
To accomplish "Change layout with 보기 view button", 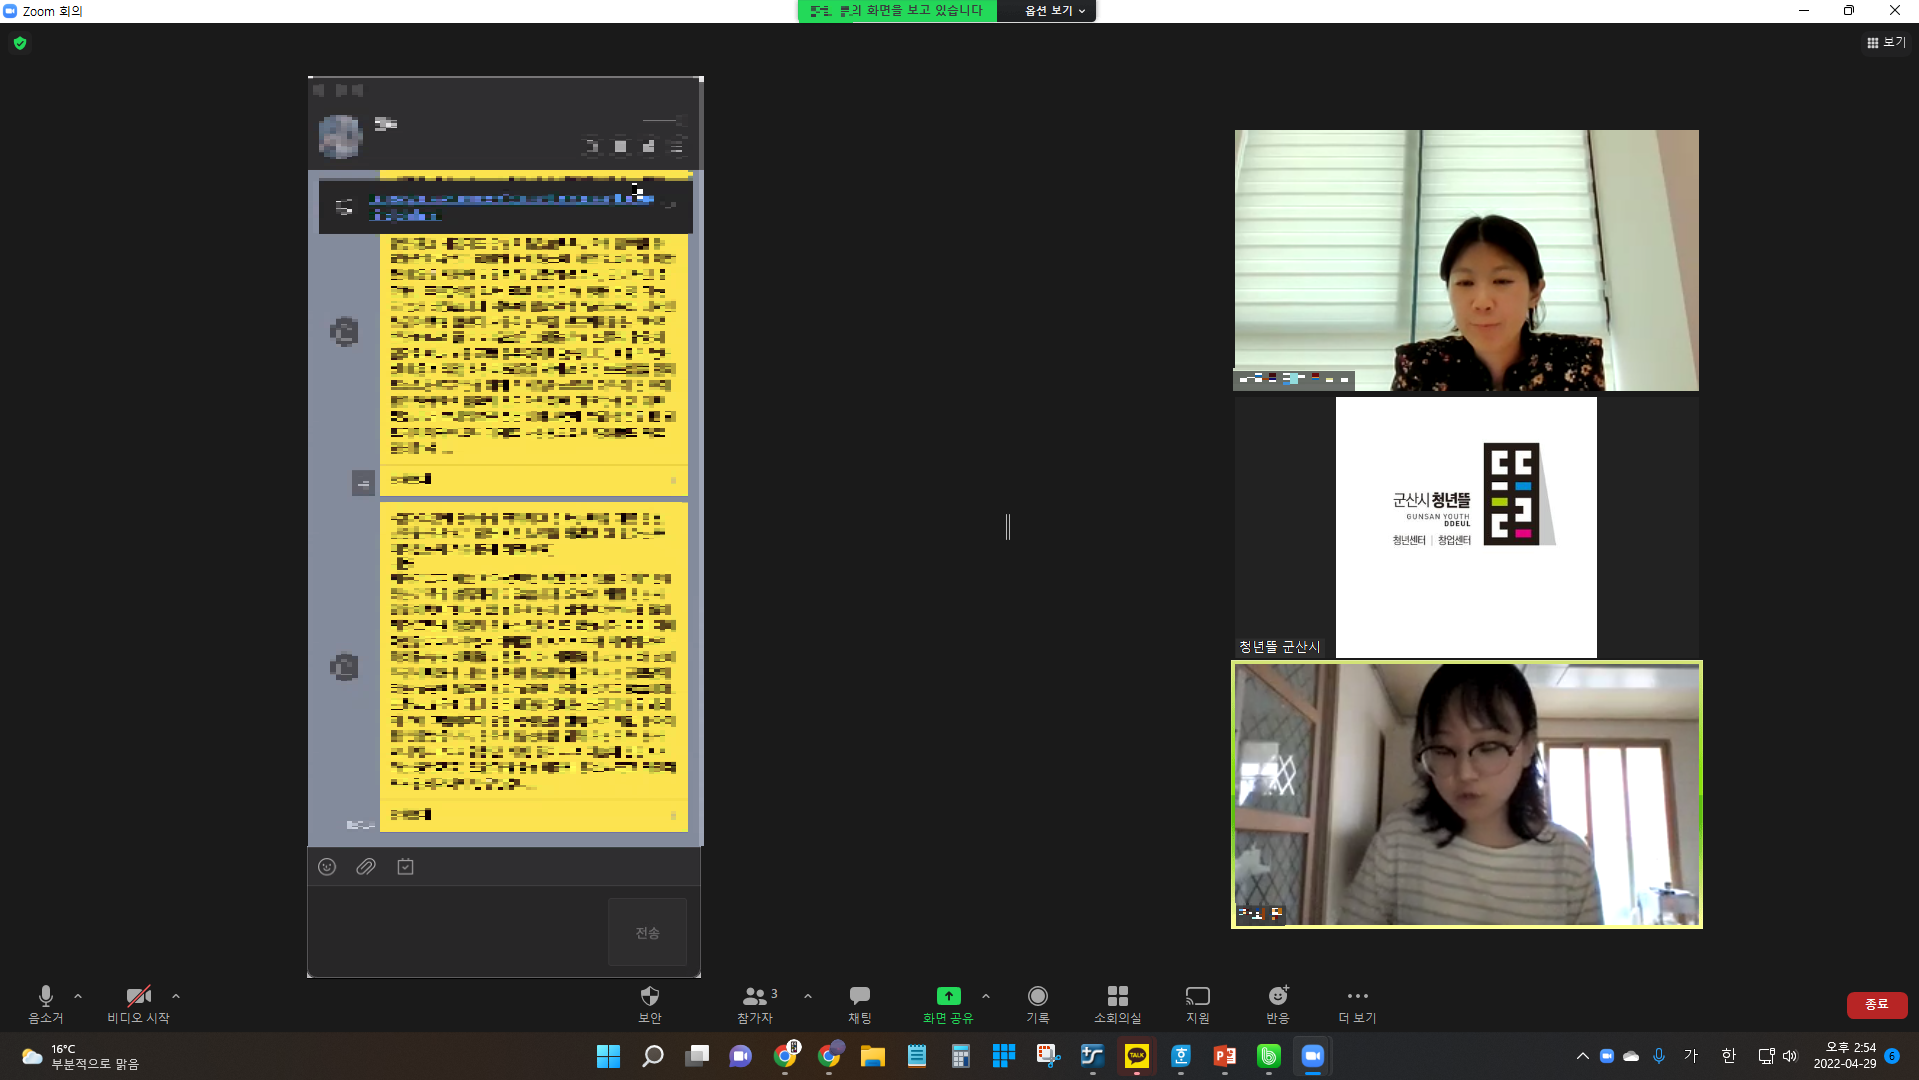I will pyautogui.click(x=1886, y=42).
